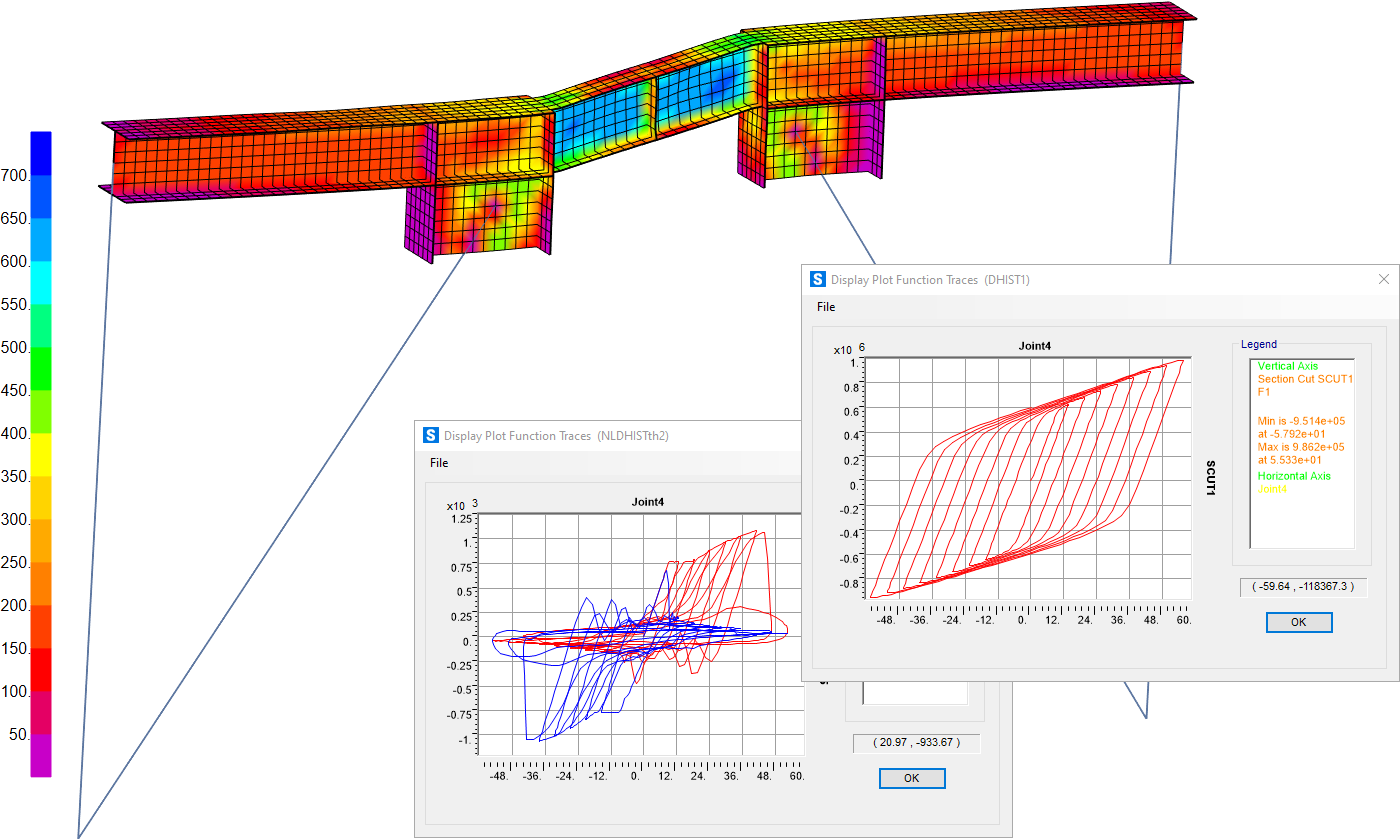Screen dimensions: 1400x839
Task: Click "Horizontal Axis" in the Legend list
Action: pyautogui.click(x=1294, y=476)
